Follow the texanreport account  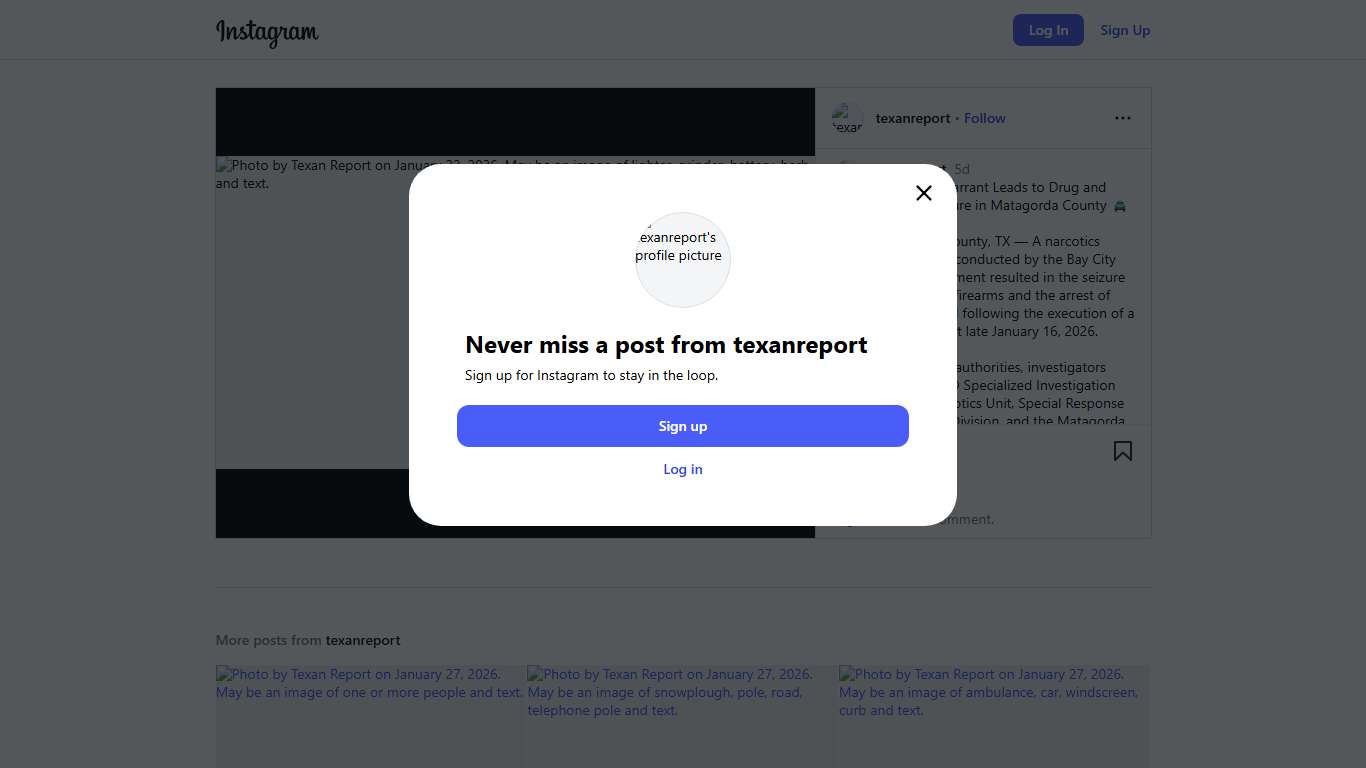click(984, 118)
